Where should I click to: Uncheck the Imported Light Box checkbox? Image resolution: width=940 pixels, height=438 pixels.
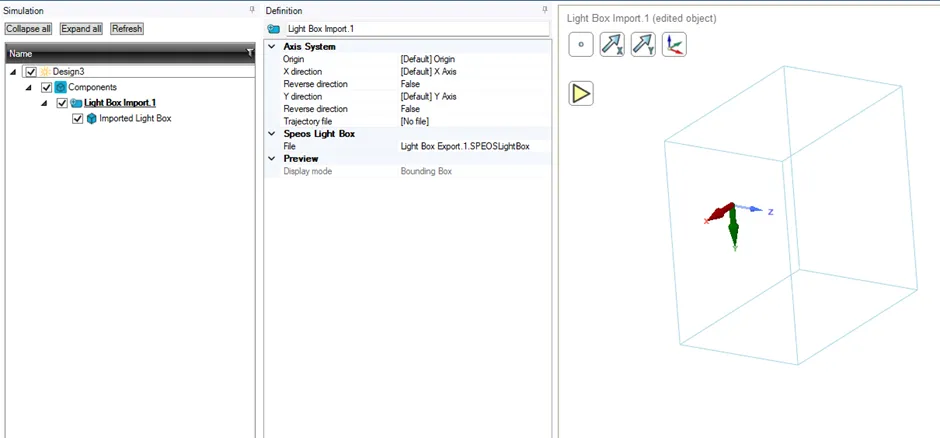pyautogui.click(x=77, y=119)
